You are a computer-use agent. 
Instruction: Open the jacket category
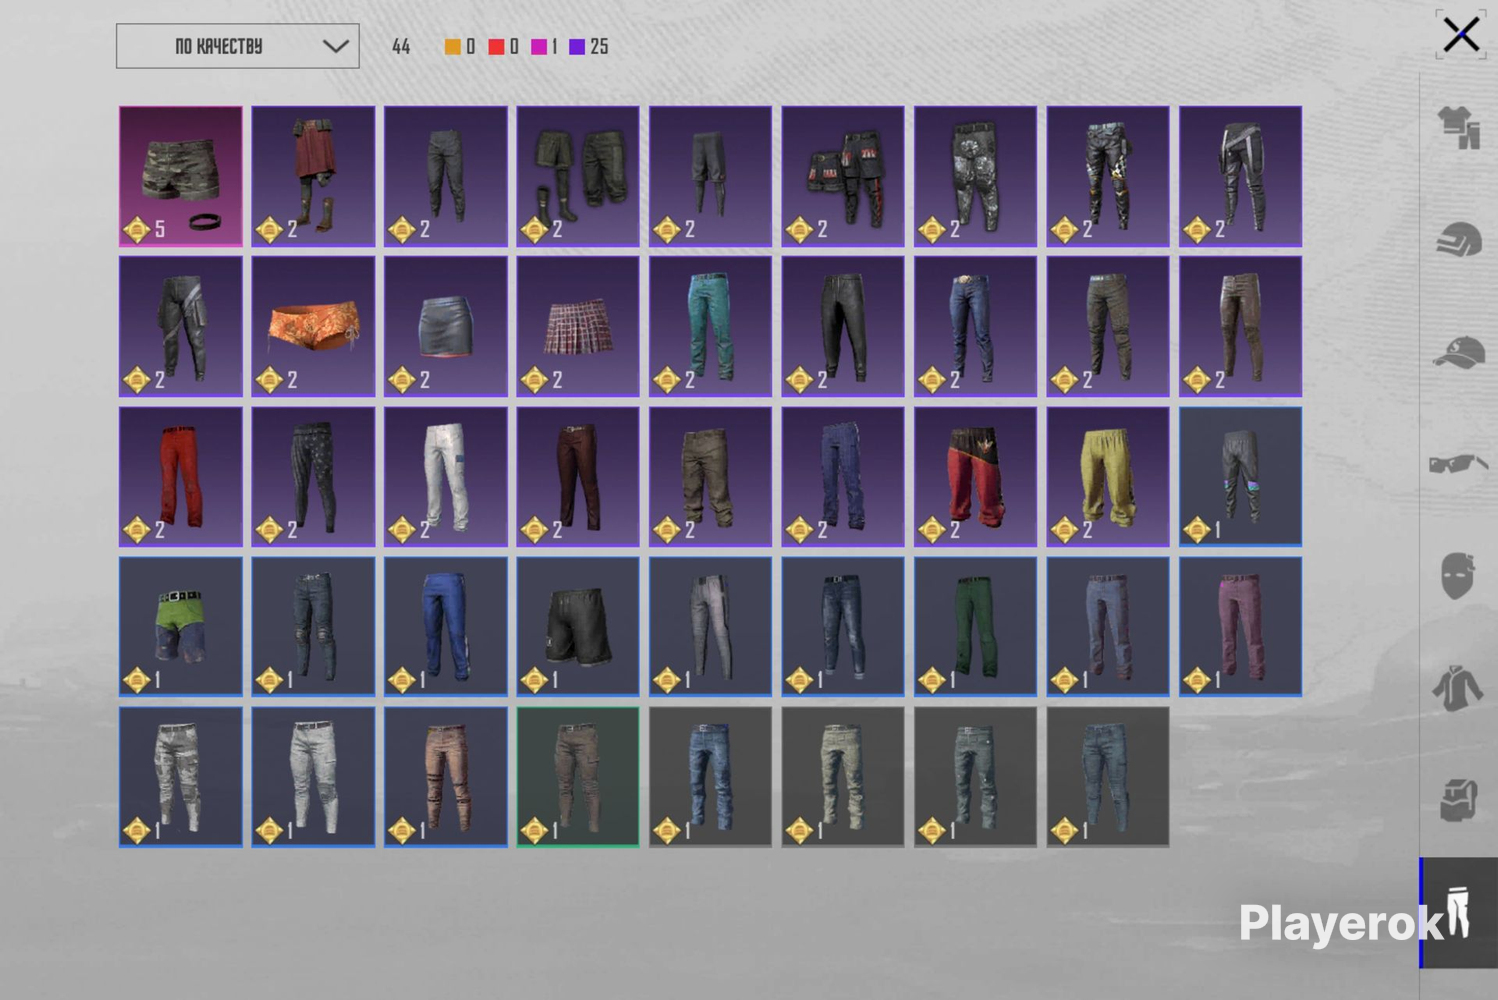[1459, 688]
